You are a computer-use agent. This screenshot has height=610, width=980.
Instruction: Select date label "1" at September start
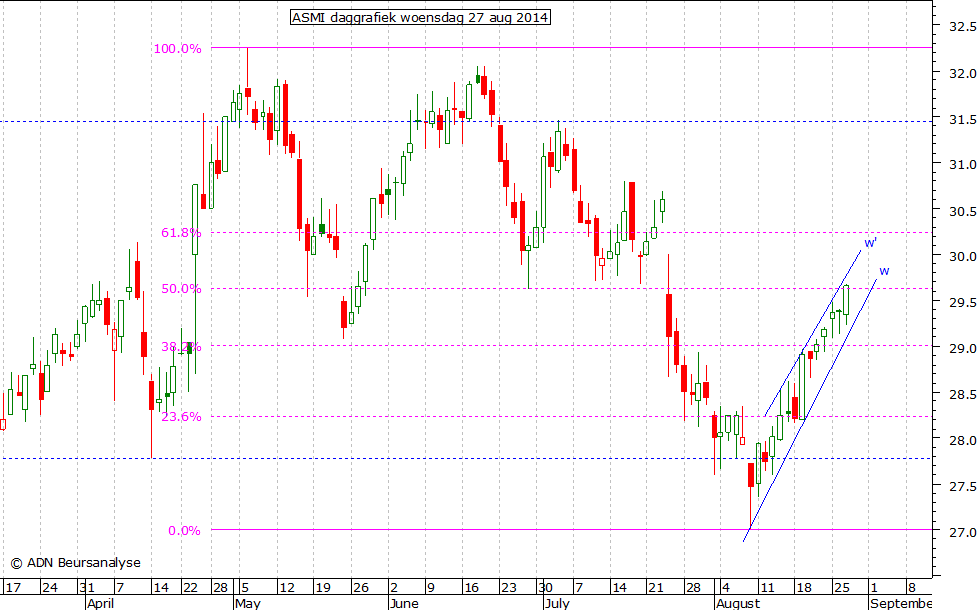click(874, 588)
